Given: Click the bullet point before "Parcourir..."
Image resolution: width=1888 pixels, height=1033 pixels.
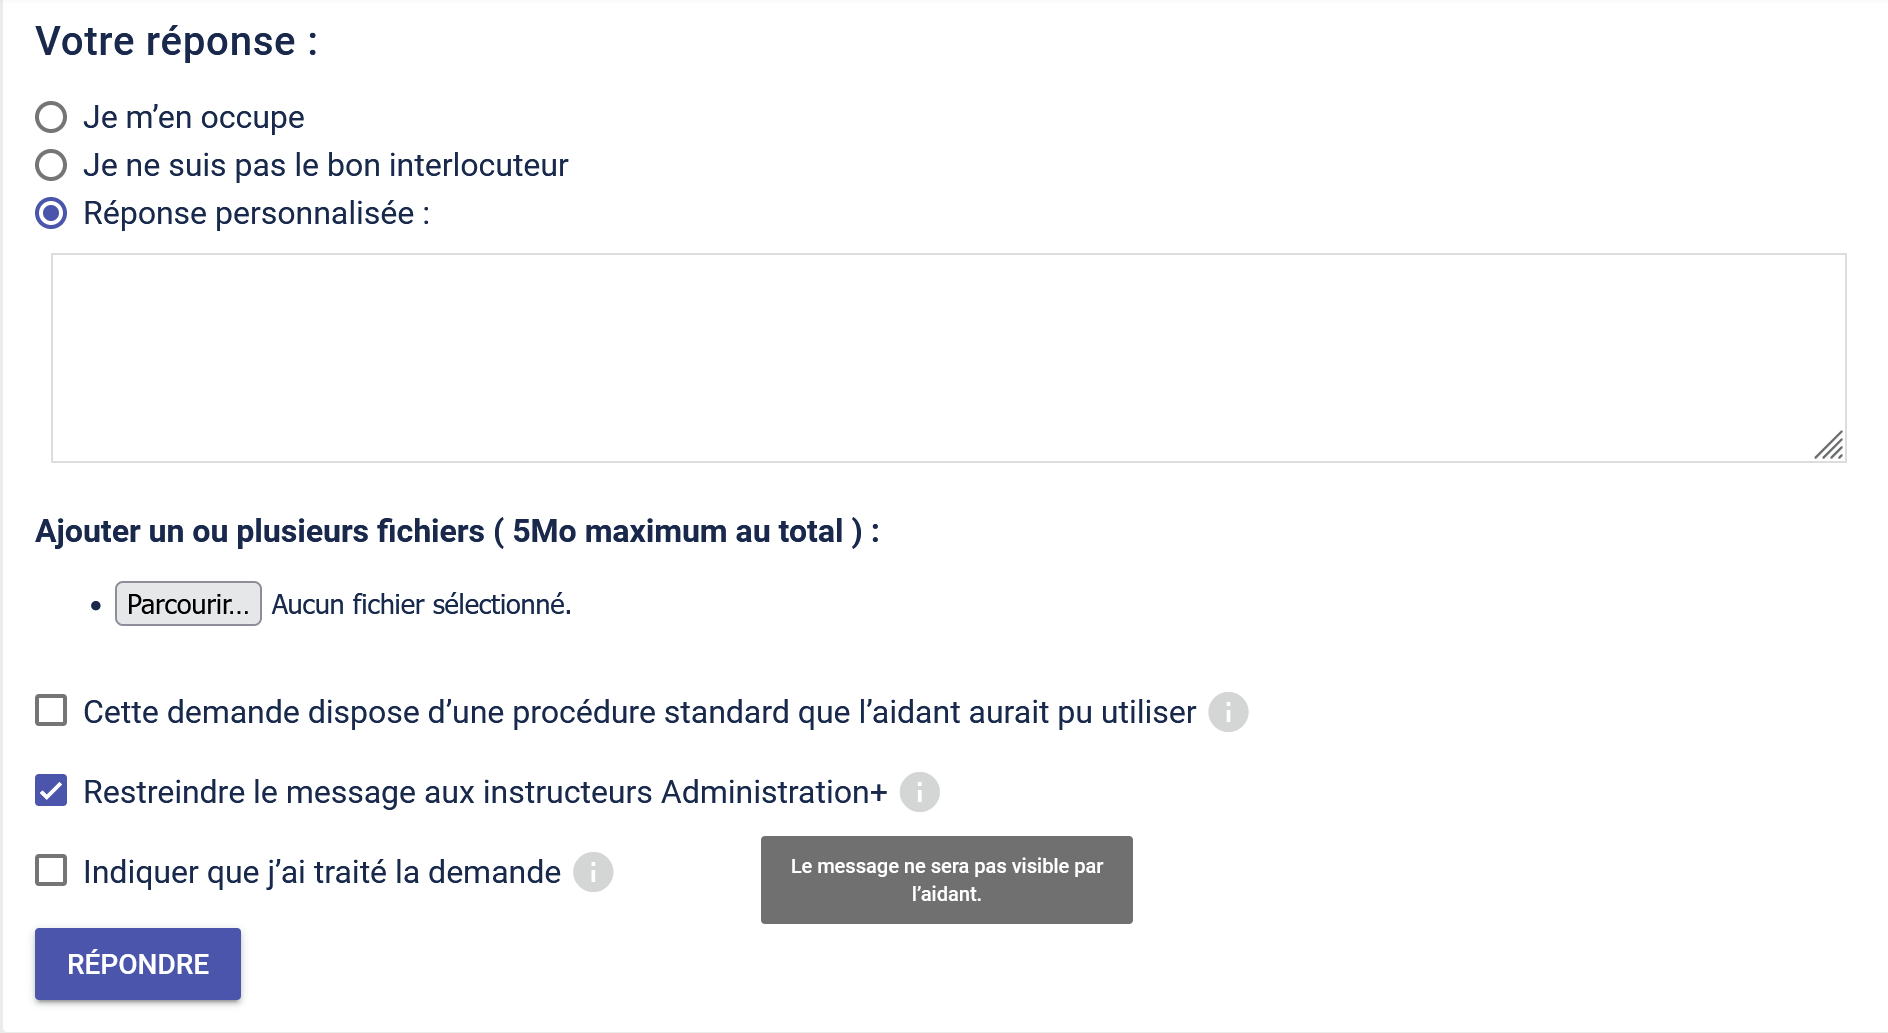Looking at the screenshot, I should click(x=96, y=605).
